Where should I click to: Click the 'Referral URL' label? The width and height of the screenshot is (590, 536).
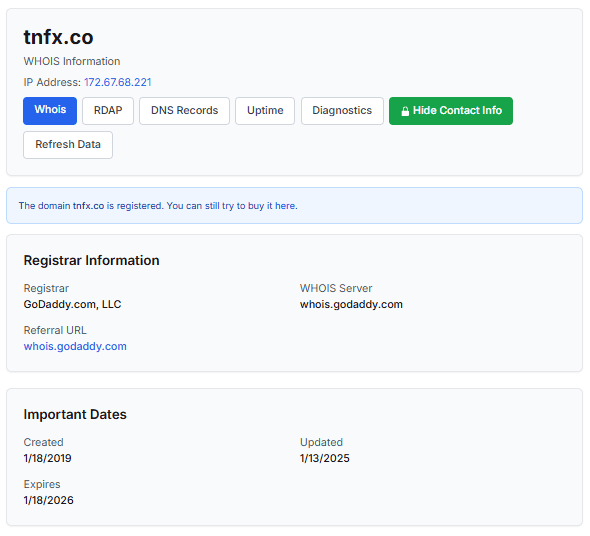[x=55, y=330]
